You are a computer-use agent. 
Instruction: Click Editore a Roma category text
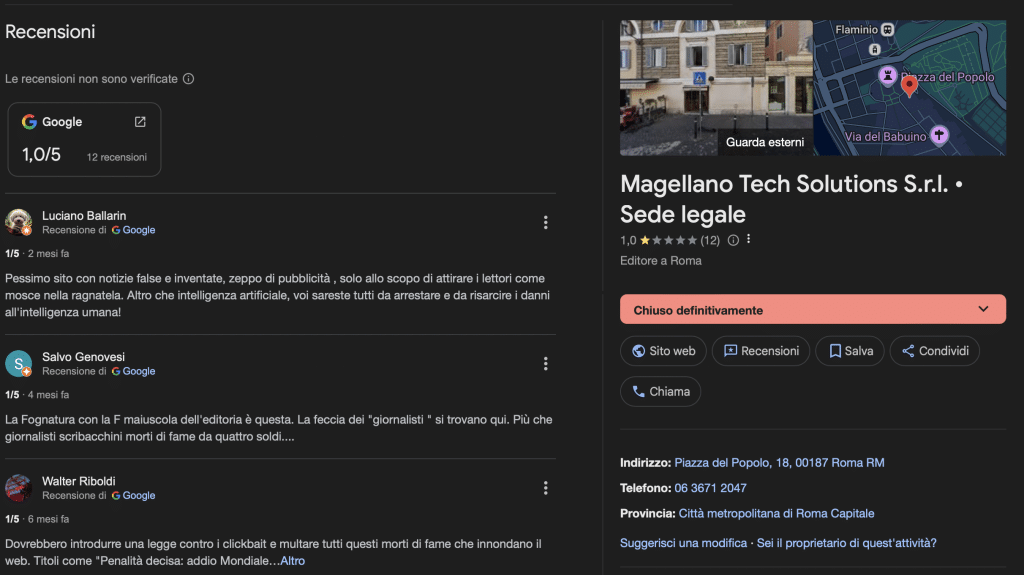[x=660, y=261]
